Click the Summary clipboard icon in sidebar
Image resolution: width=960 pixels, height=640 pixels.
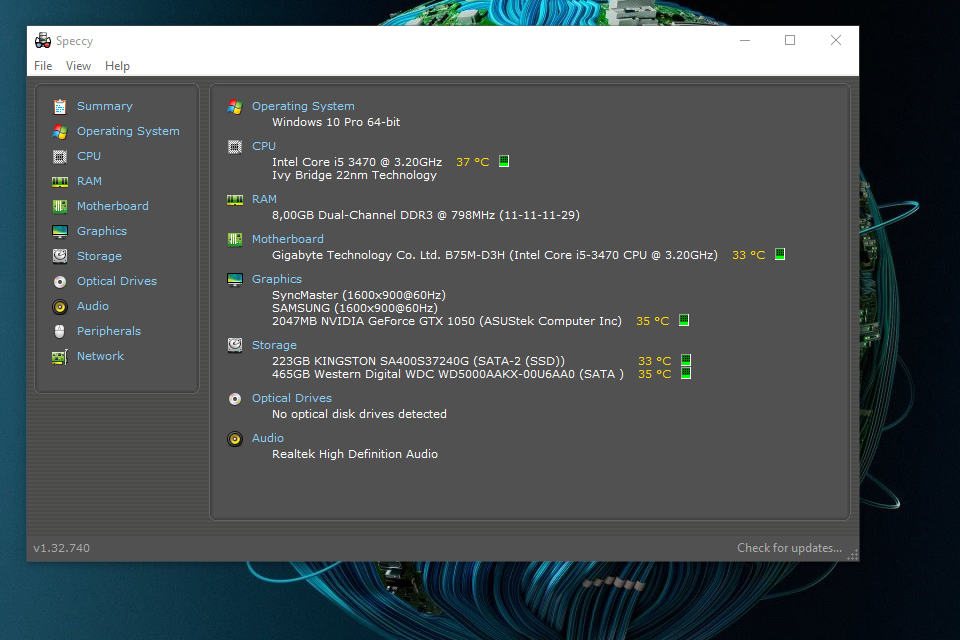click(x=60, y=106)
